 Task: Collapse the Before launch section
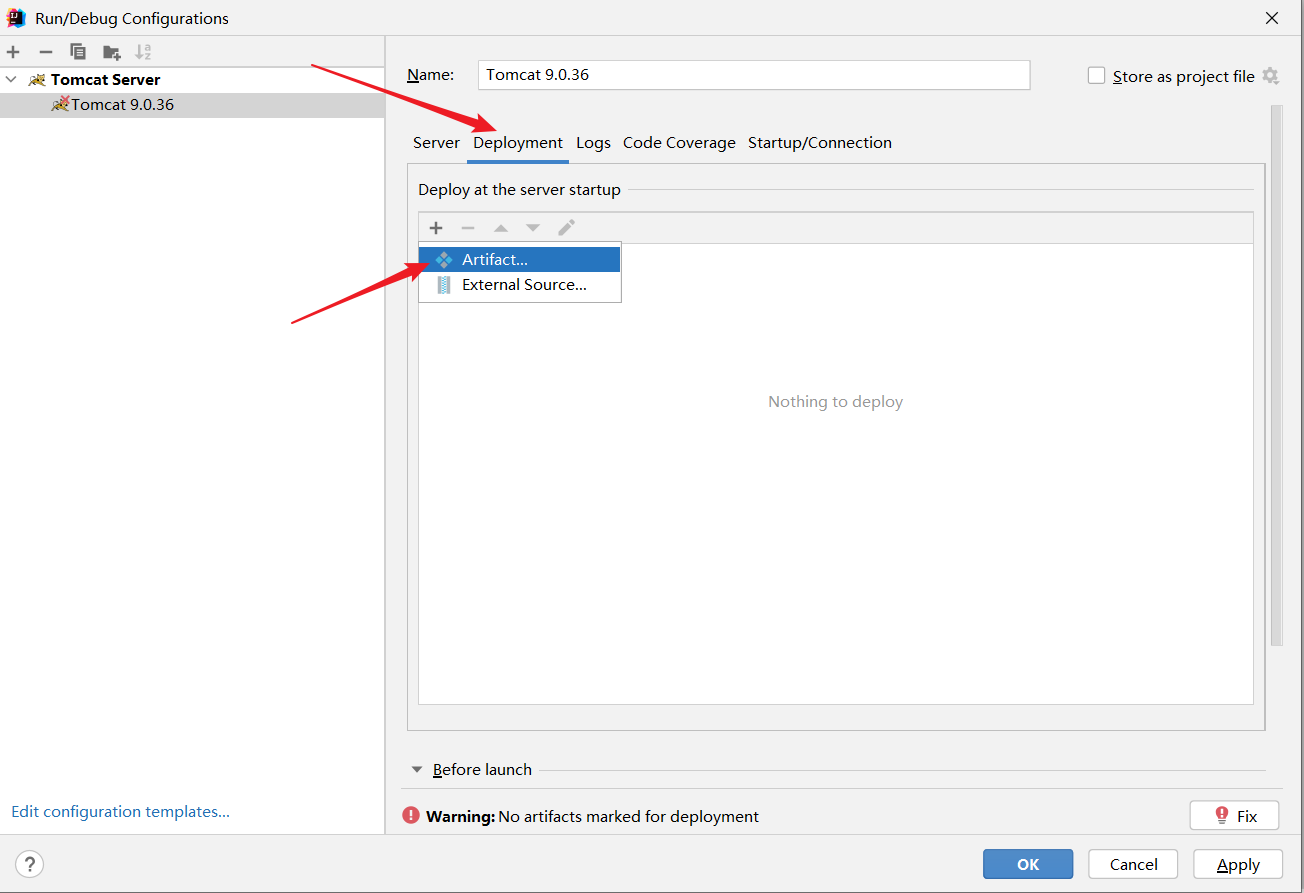(x=417, y=770)
